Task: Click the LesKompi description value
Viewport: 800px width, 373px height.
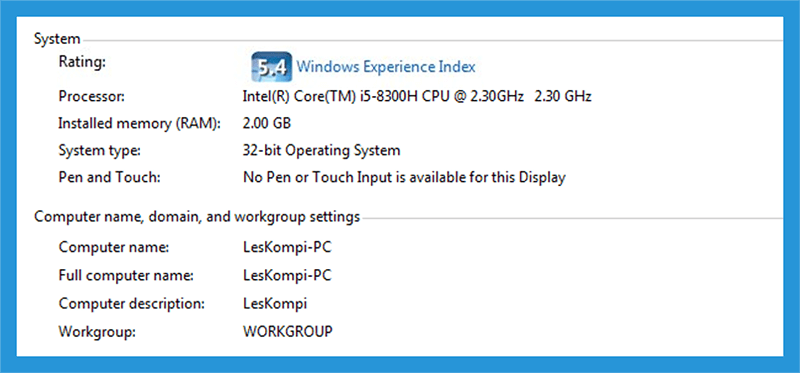Action: click(x=275, y=304)
